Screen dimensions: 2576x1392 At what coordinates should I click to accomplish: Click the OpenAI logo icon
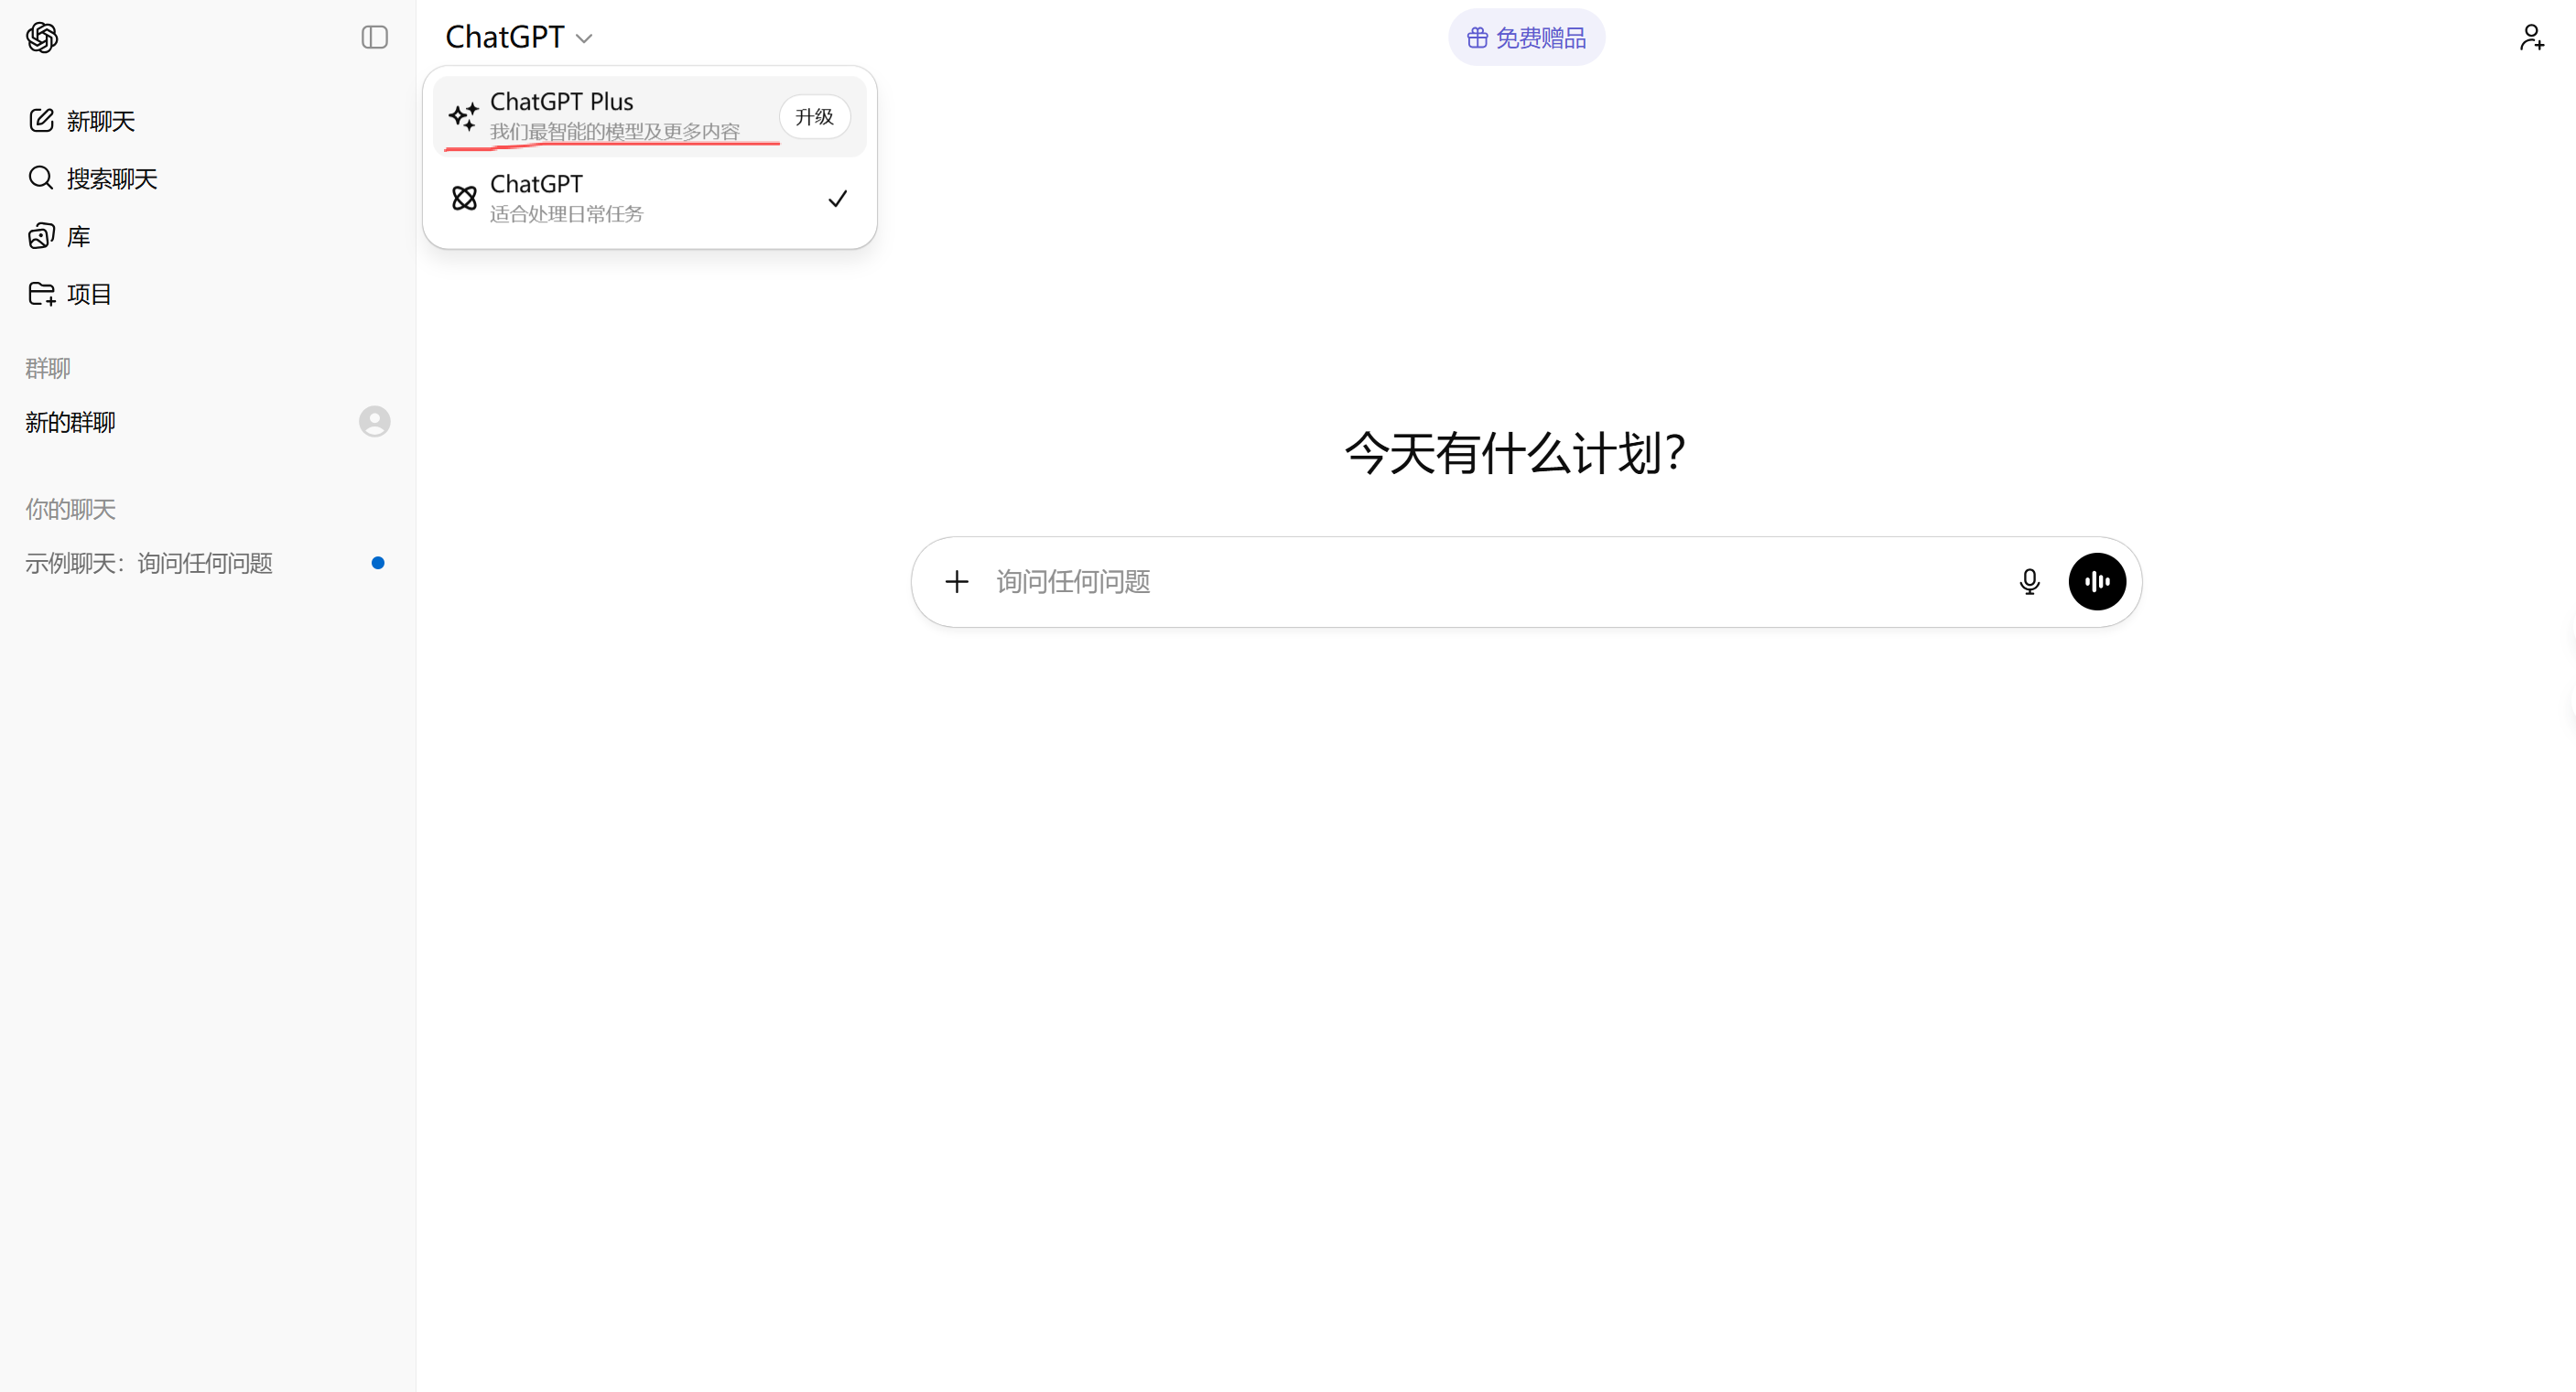pos(42,38)
